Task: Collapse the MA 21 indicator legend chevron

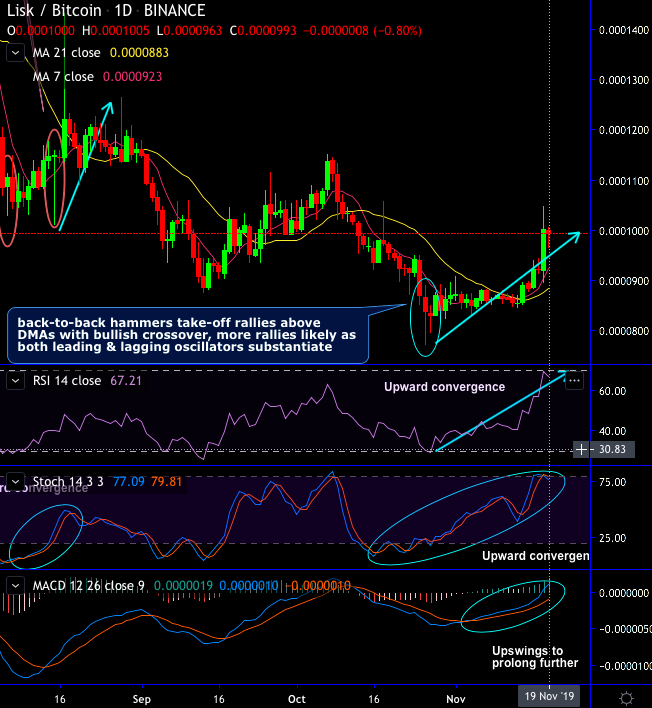Action: pos(15,53)
